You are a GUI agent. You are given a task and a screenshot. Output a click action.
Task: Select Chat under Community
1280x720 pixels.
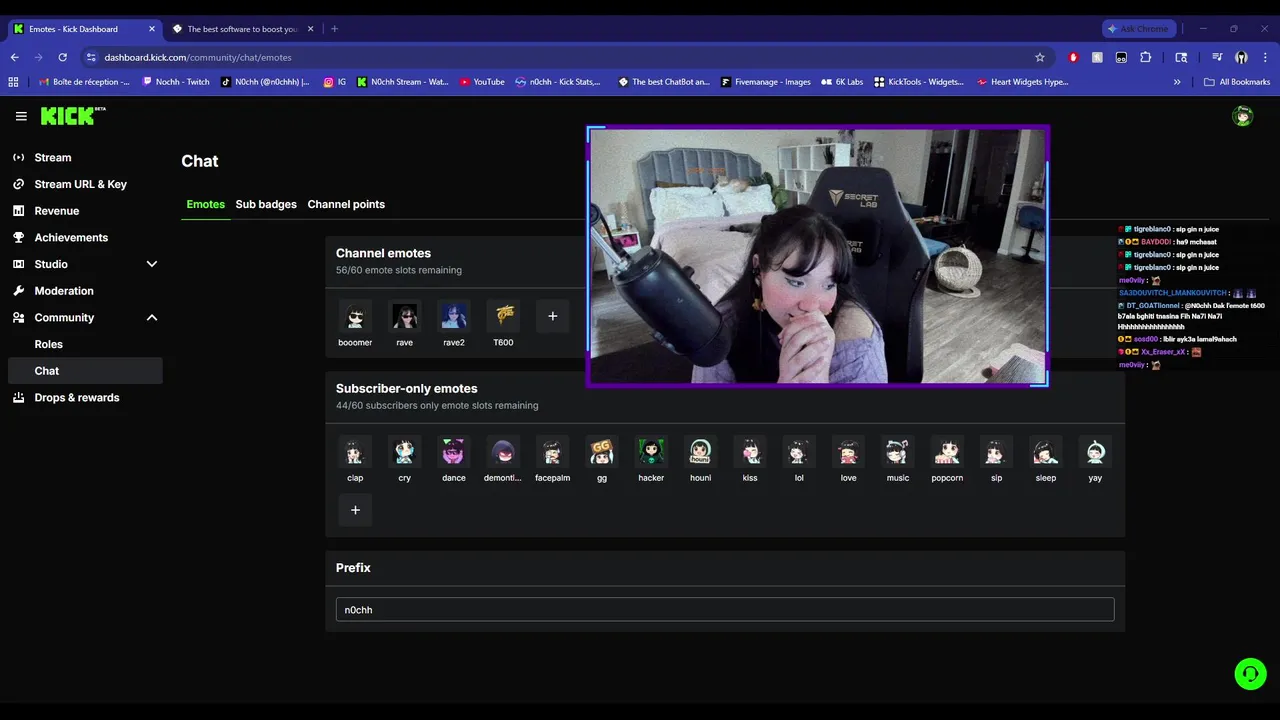(84, 371)
